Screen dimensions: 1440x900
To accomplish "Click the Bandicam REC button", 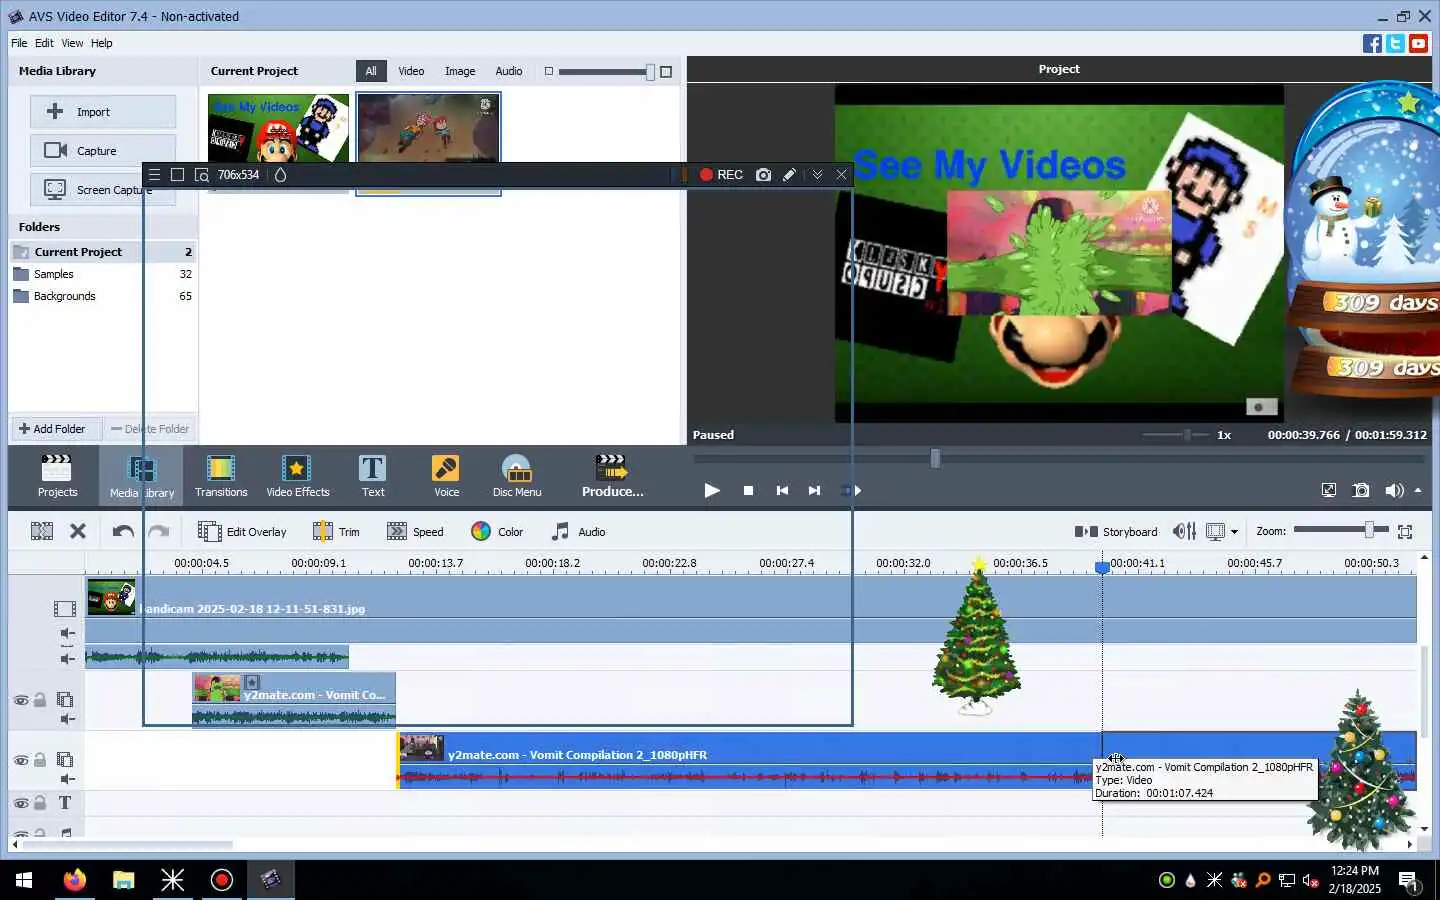I will tap(721, 175).
